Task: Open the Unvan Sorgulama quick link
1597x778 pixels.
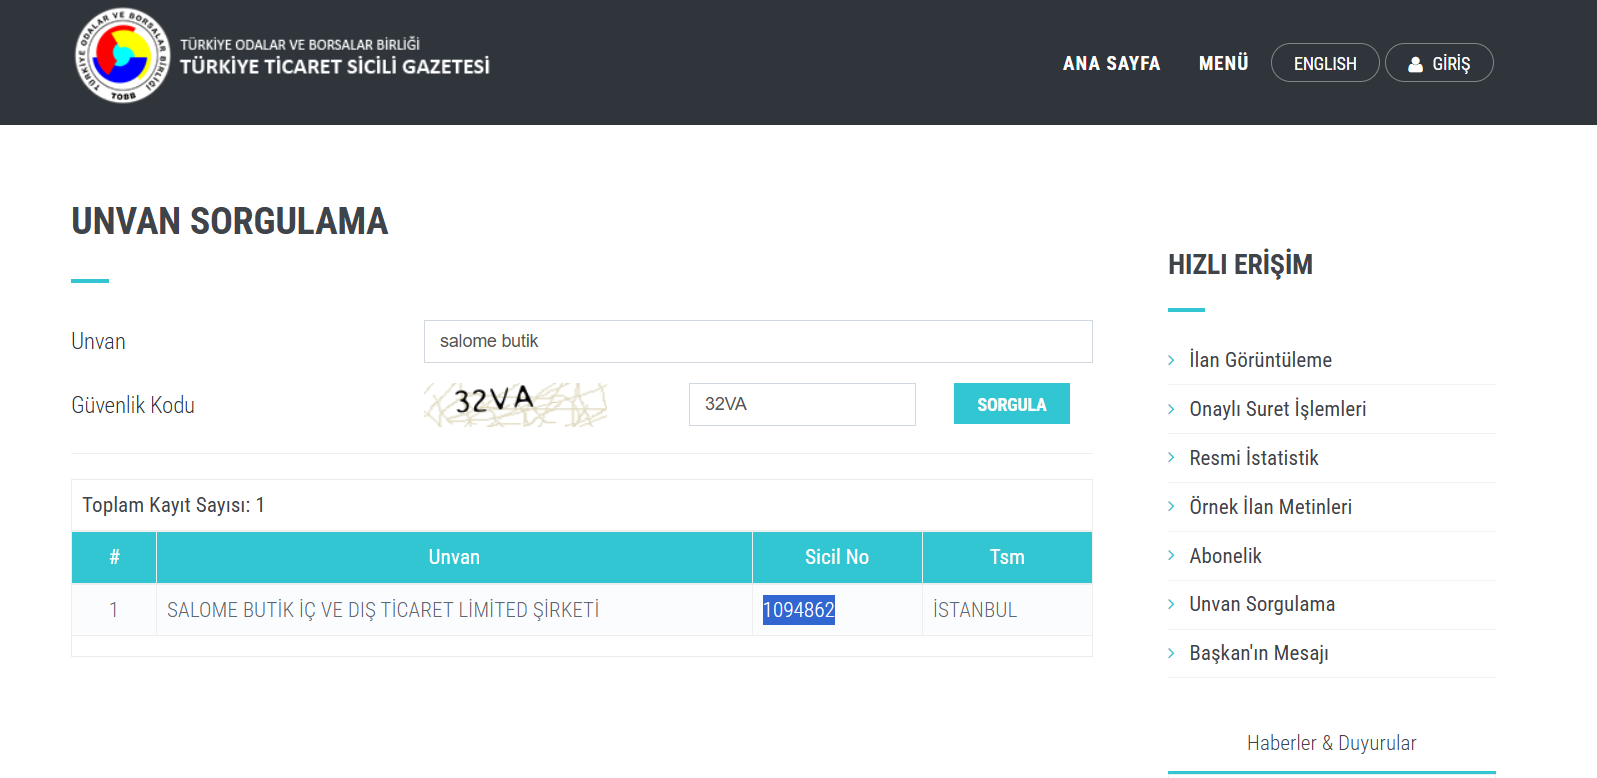Action: 1261,604
